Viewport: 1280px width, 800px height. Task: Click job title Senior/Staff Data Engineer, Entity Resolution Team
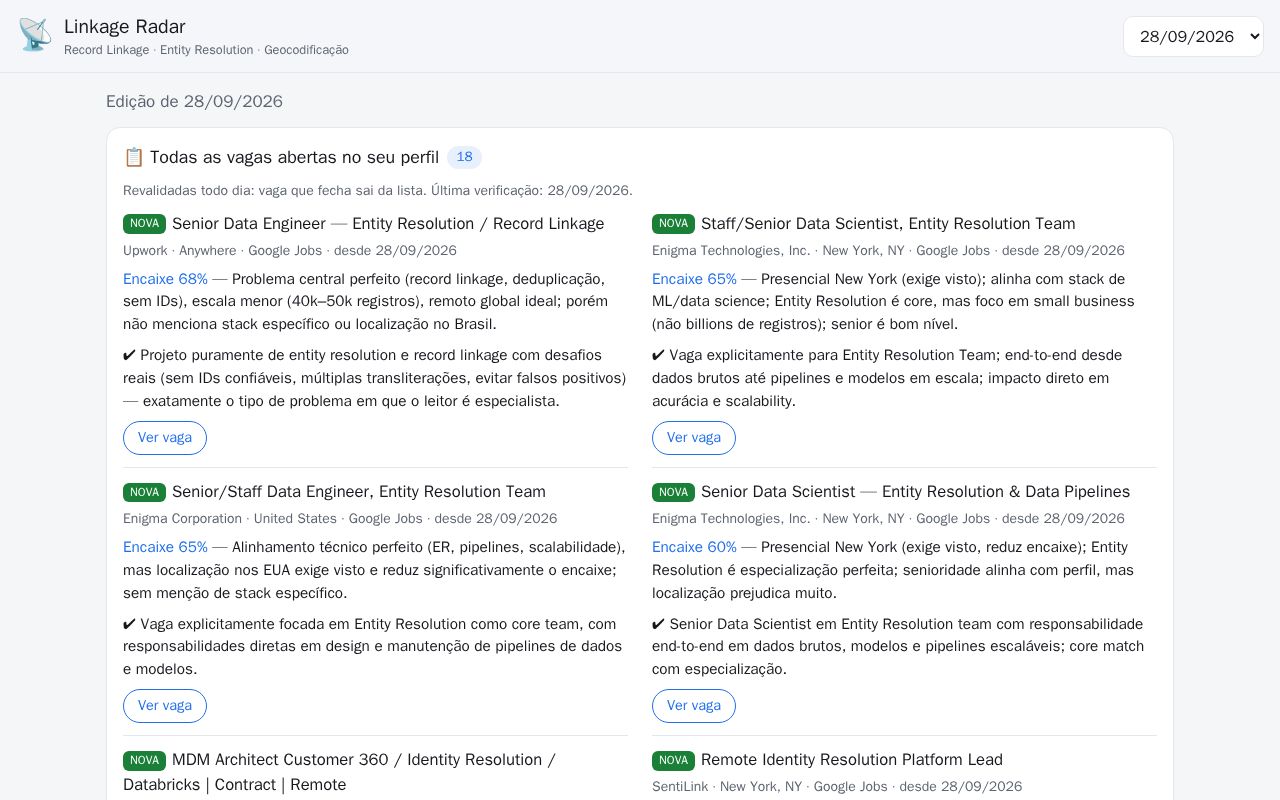coord(359,491)
